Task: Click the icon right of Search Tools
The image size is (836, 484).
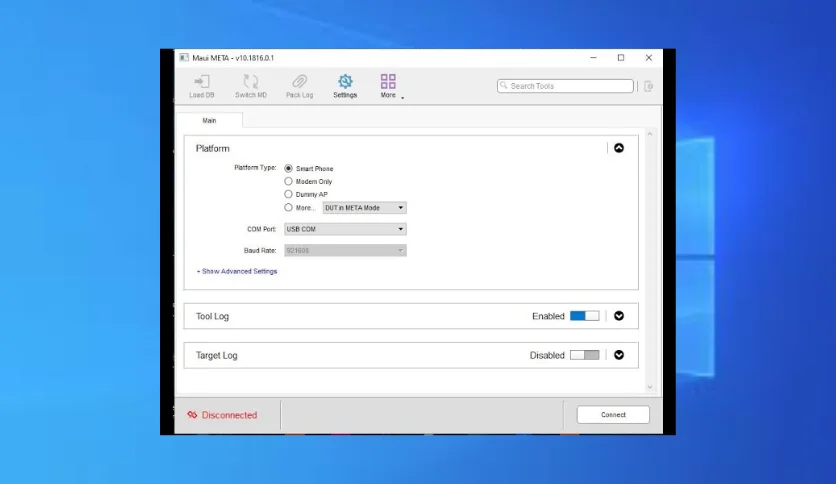Action: coord(648,86)
